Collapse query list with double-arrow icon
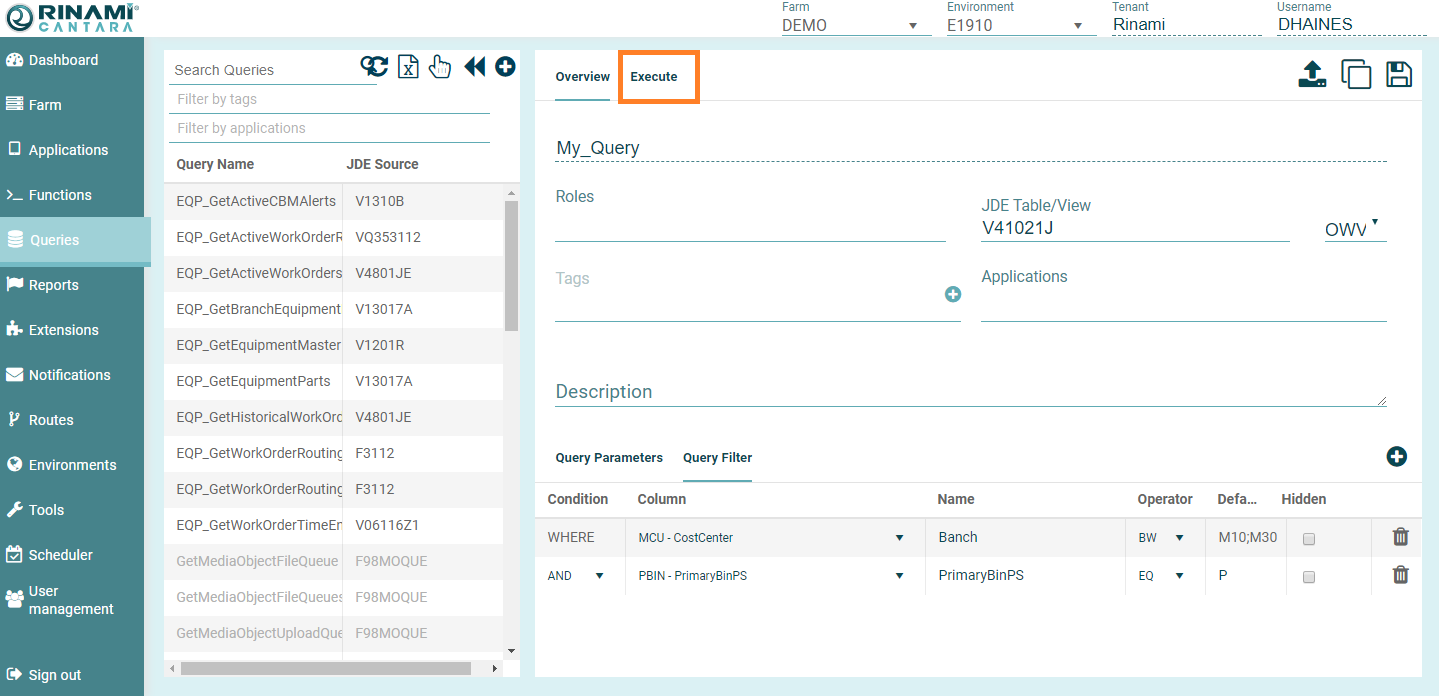Viewport: 1439px width, 696px height. pyautogui.click(x=474, y=66)
